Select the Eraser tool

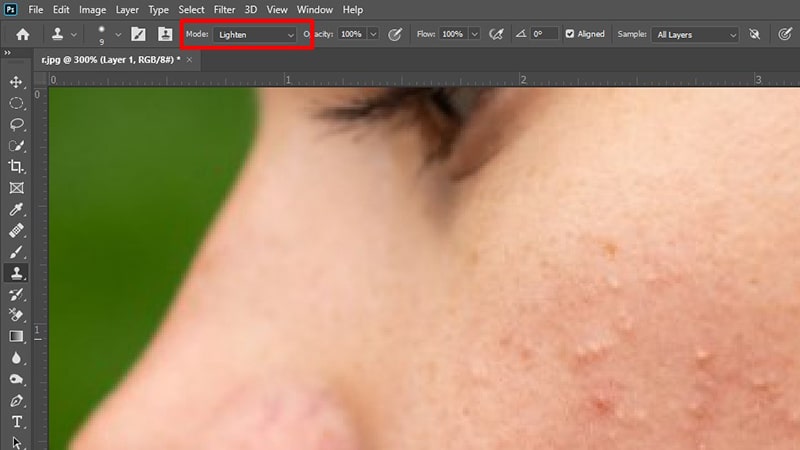click(16, 315)
